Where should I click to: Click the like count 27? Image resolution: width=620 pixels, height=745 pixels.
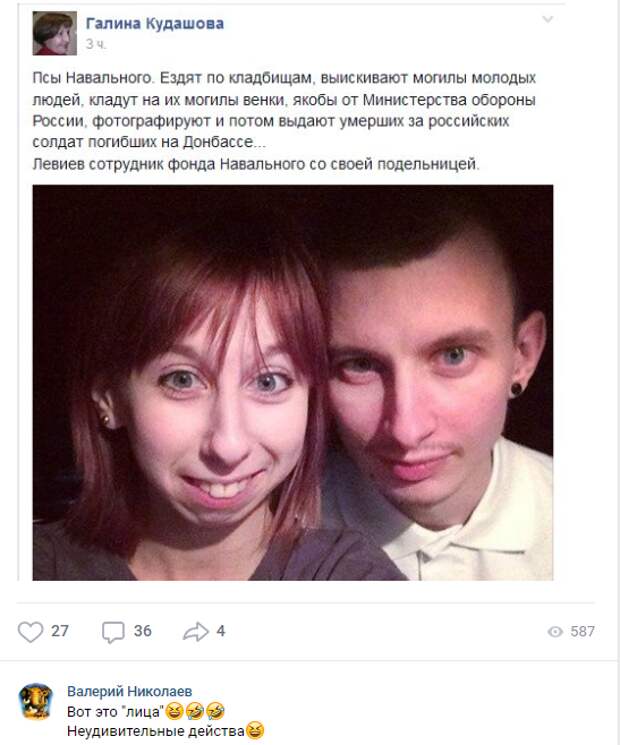click(x=60, y=631)
